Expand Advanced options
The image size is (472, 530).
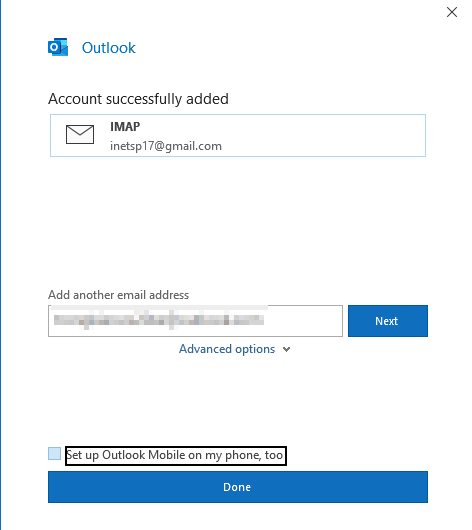point(234,349)
